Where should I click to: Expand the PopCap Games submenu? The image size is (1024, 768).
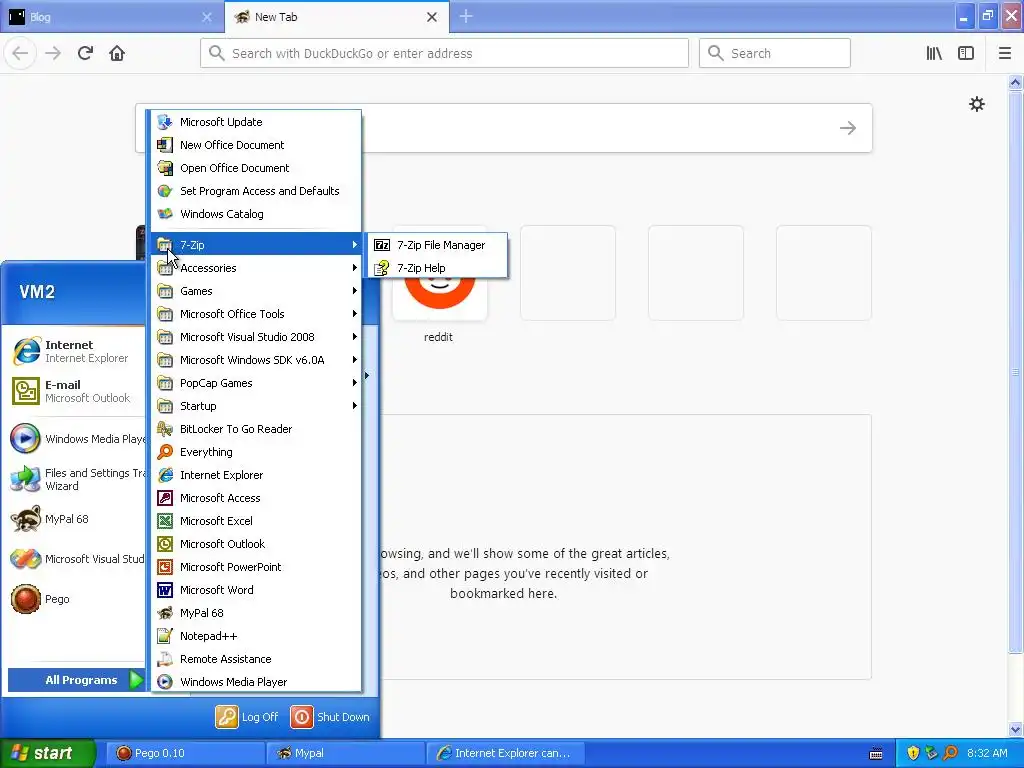click(256, 383)
